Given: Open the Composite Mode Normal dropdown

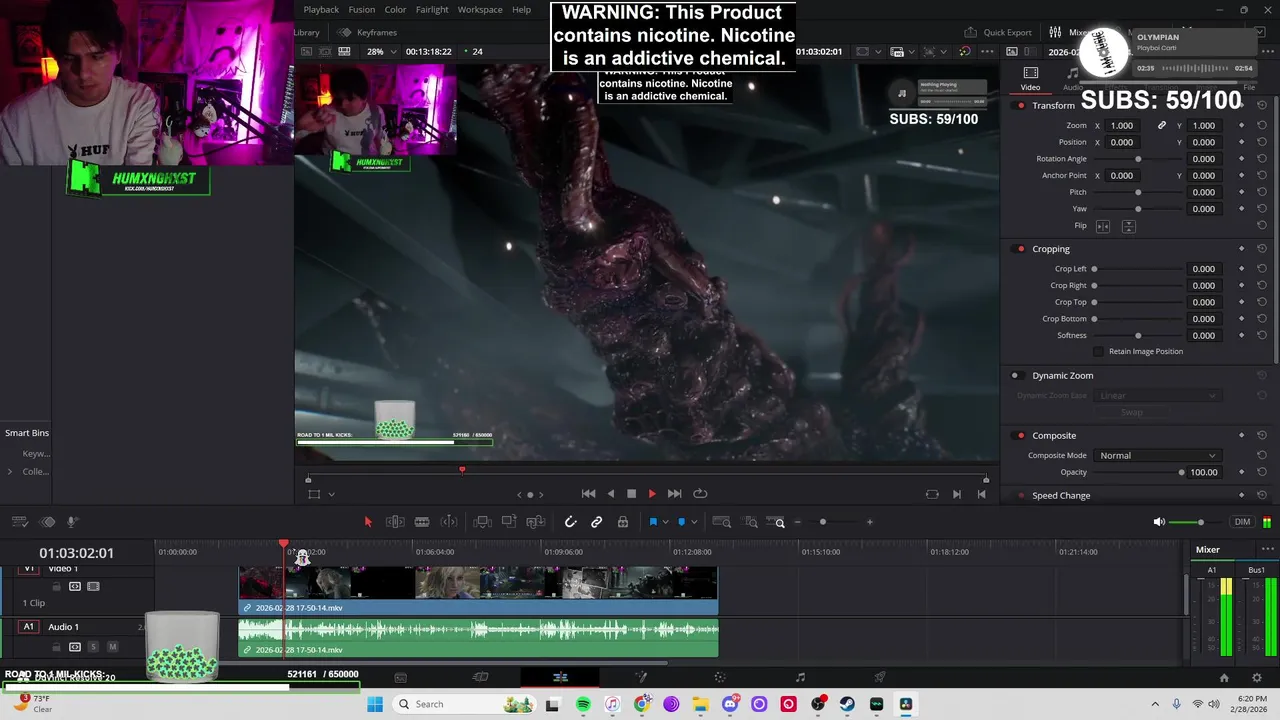Looking at the screenshot, I should coord(1157,456).
